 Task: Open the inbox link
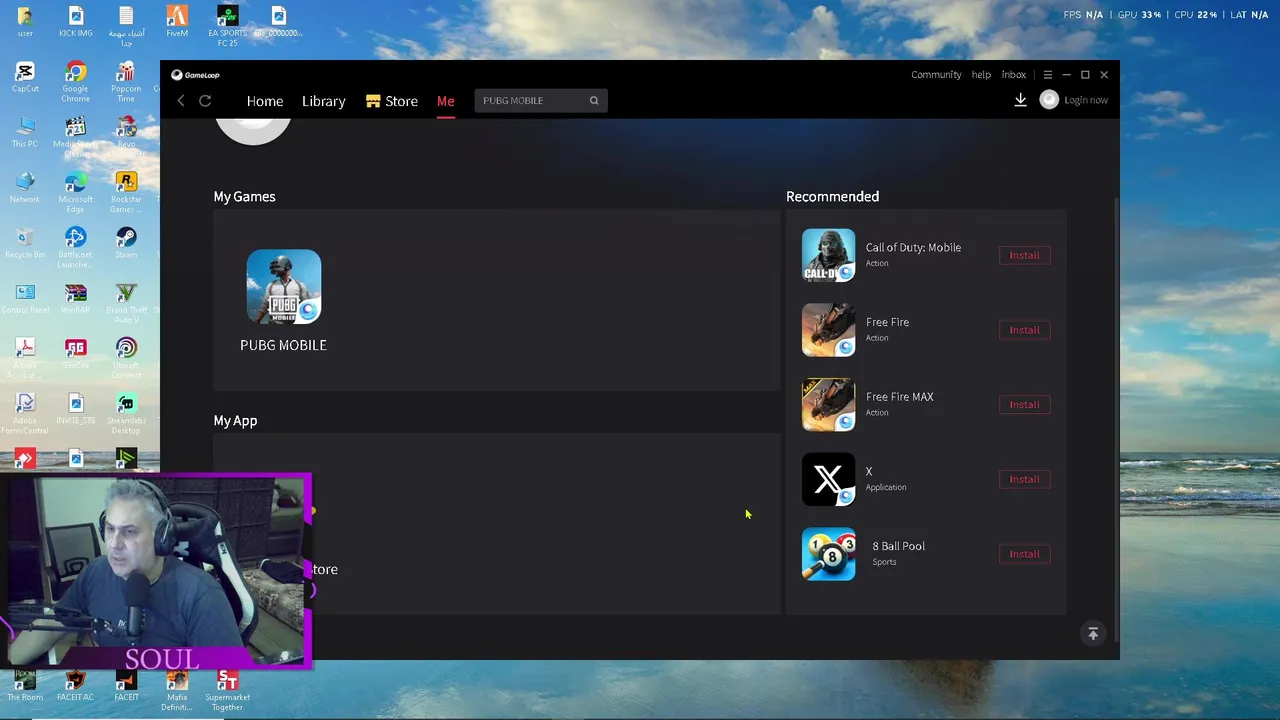click(x=1014, y=75)
